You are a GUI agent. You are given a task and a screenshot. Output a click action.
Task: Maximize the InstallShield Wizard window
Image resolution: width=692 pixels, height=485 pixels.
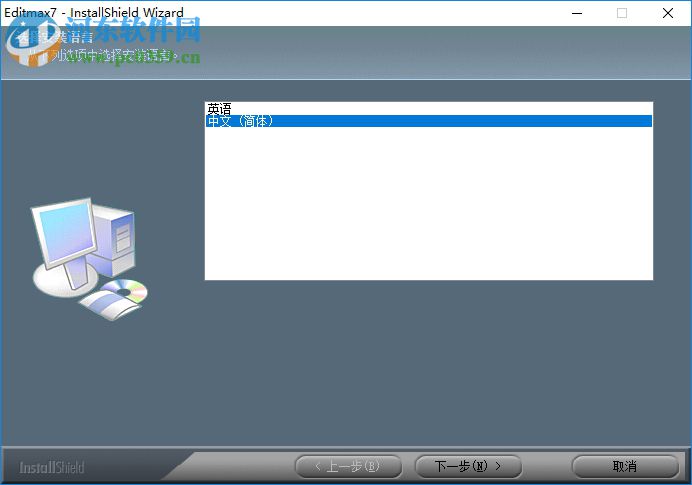coord(622,13)
